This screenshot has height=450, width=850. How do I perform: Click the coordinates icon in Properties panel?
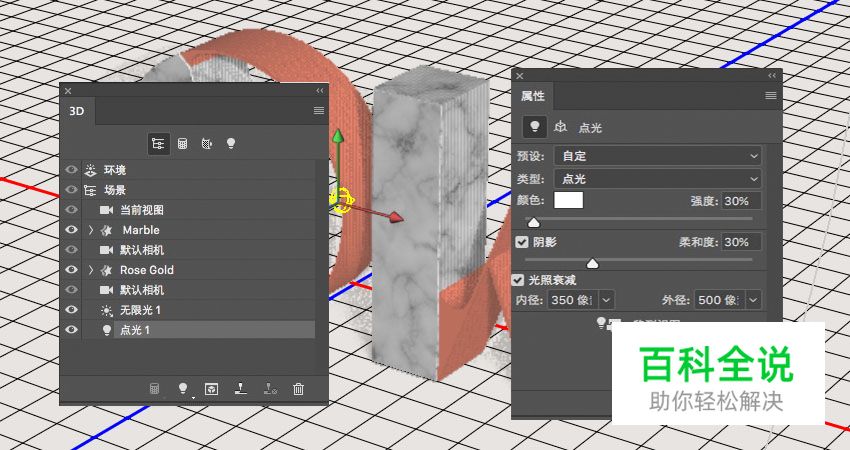coord(561,127)
